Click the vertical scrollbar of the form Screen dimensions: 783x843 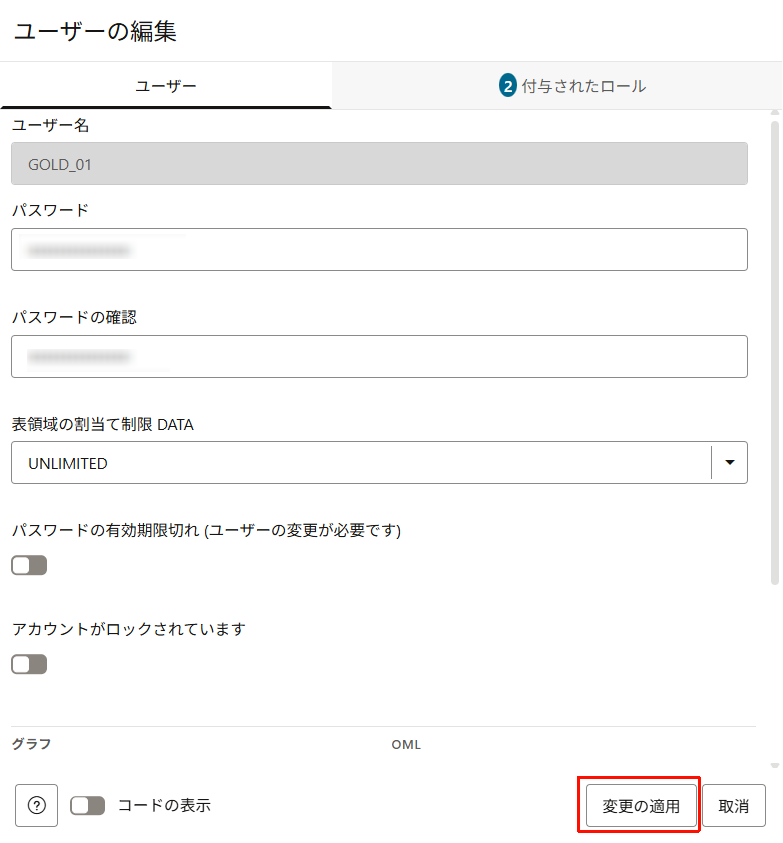[x=775, y=352]
